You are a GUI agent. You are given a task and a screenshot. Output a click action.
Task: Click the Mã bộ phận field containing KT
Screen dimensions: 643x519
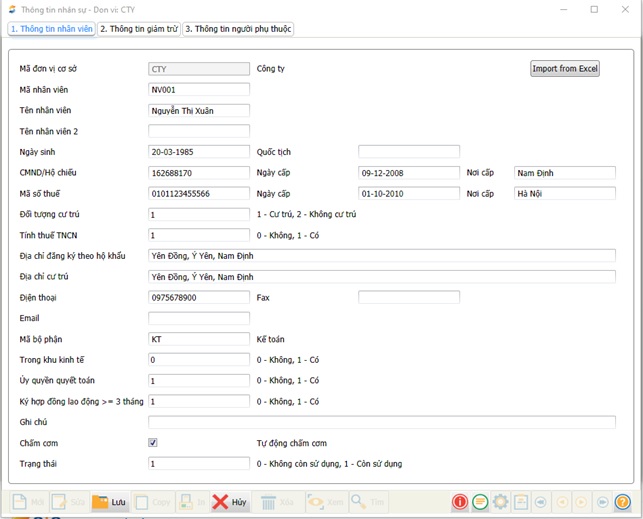pos(199,339)
